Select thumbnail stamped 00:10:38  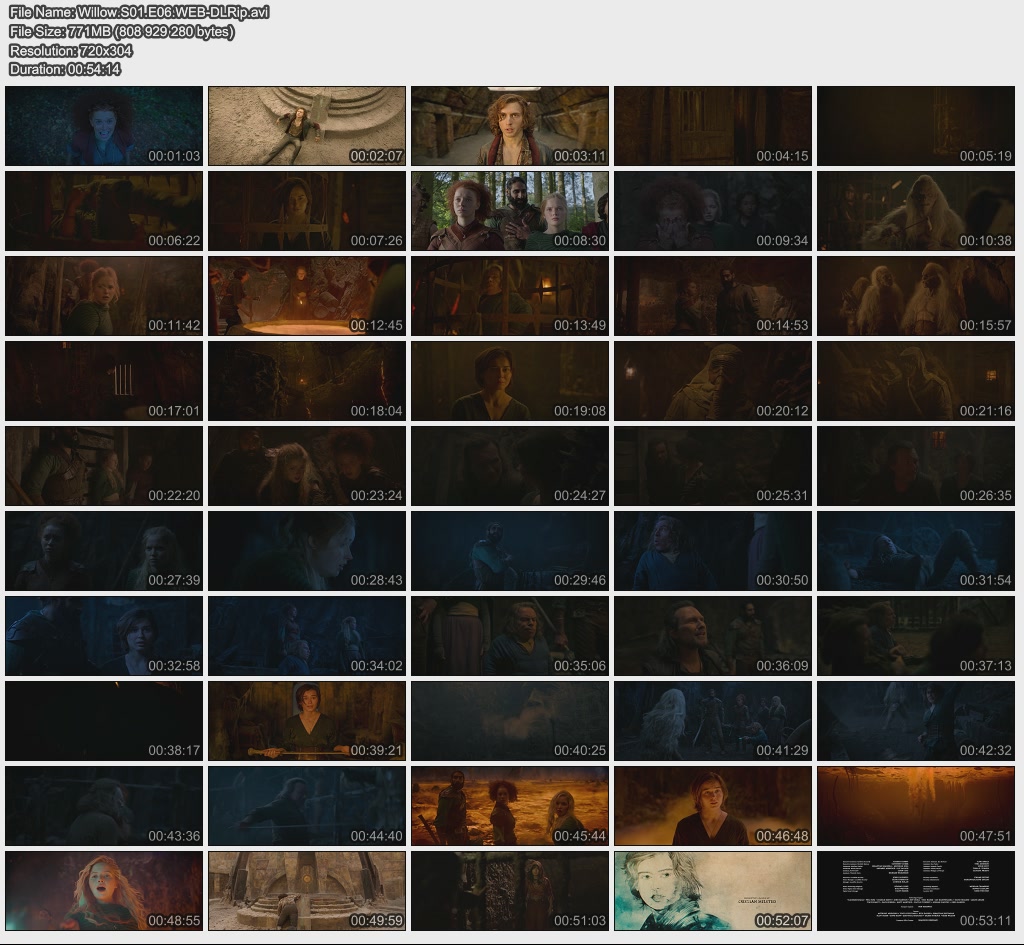click(916, 211)
